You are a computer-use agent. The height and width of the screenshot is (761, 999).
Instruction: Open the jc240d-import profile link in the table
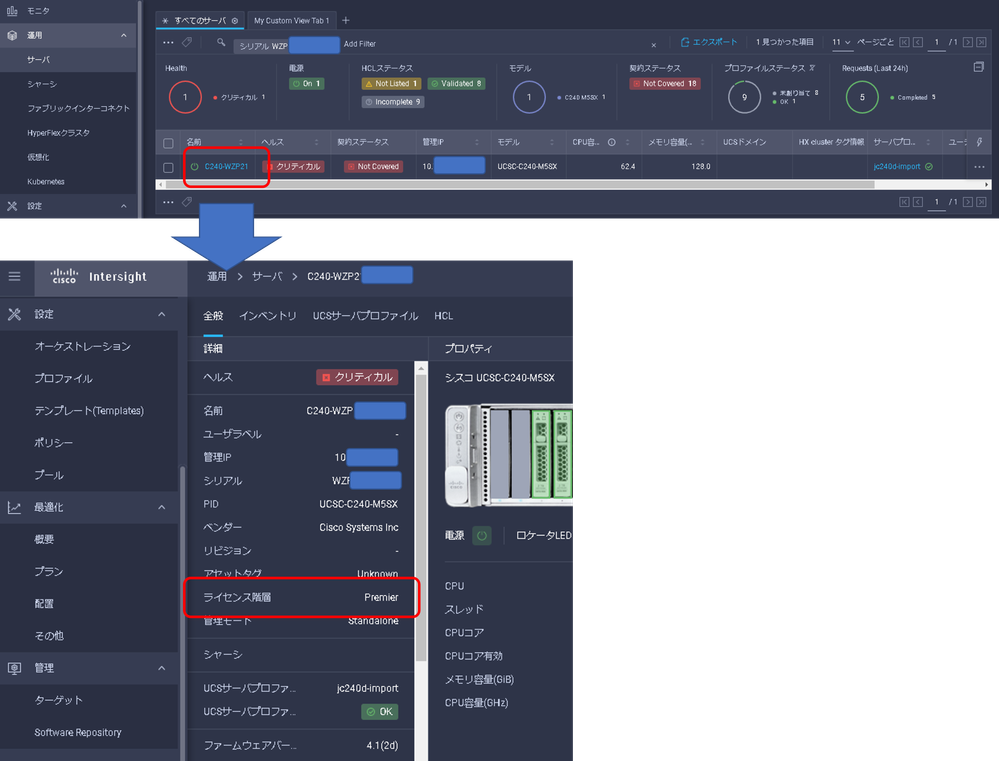(896, 166)
